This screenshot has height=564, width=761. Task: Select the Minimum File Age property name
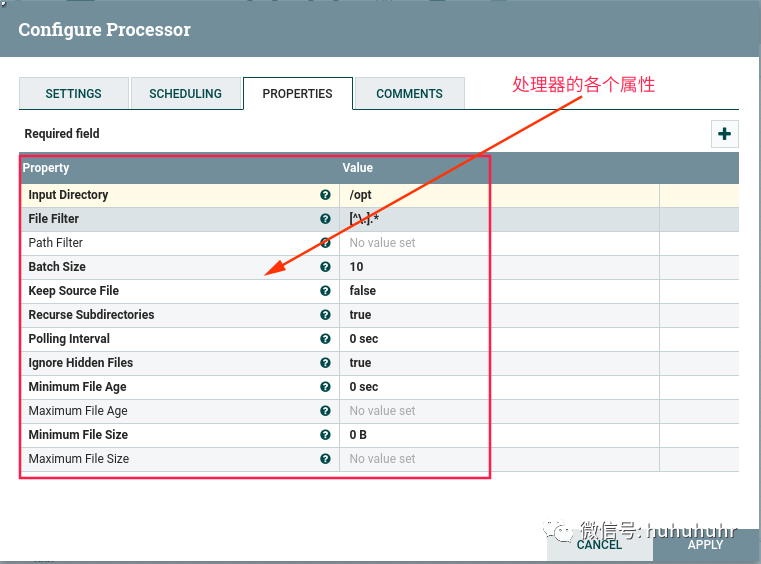pos(77,387)
